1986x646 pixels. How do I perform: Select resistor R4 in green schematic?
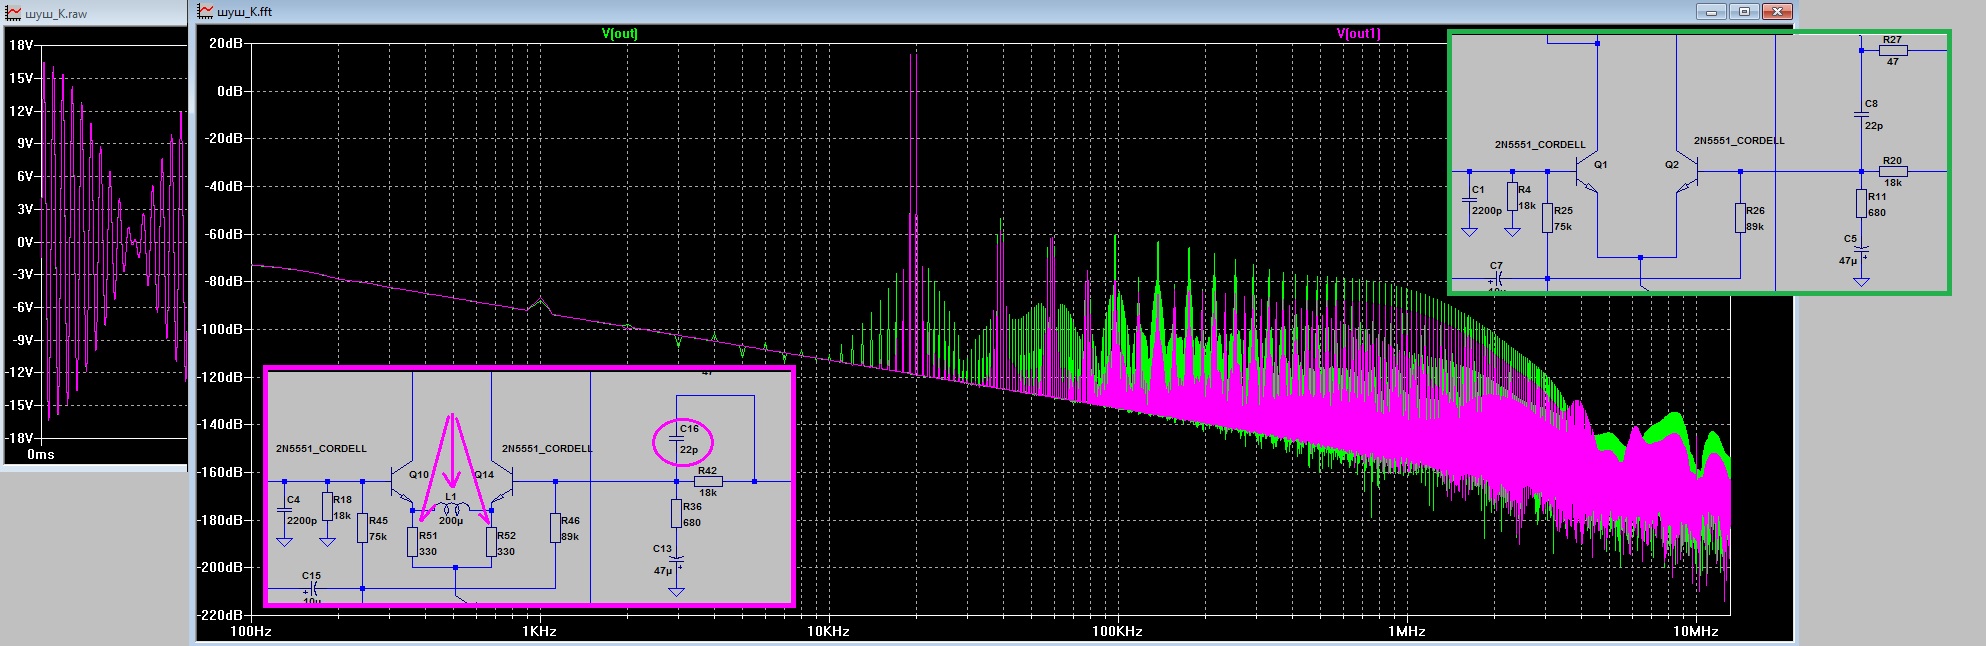[1512, 196]
